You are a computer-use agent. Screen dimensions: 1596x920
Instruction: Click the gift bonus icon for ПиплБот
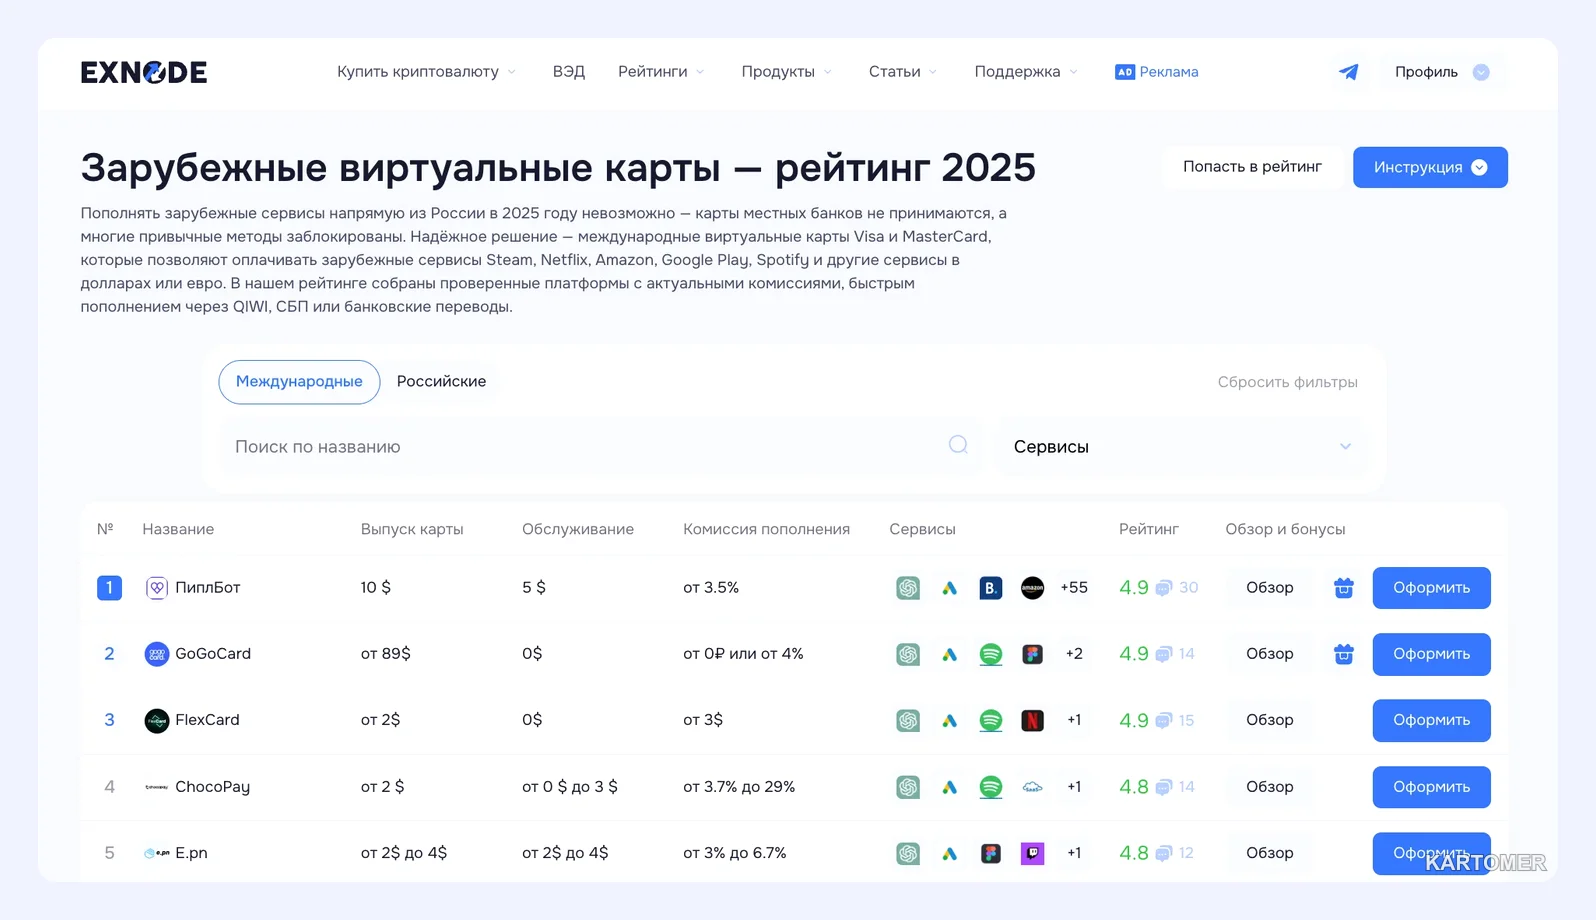1344,588
